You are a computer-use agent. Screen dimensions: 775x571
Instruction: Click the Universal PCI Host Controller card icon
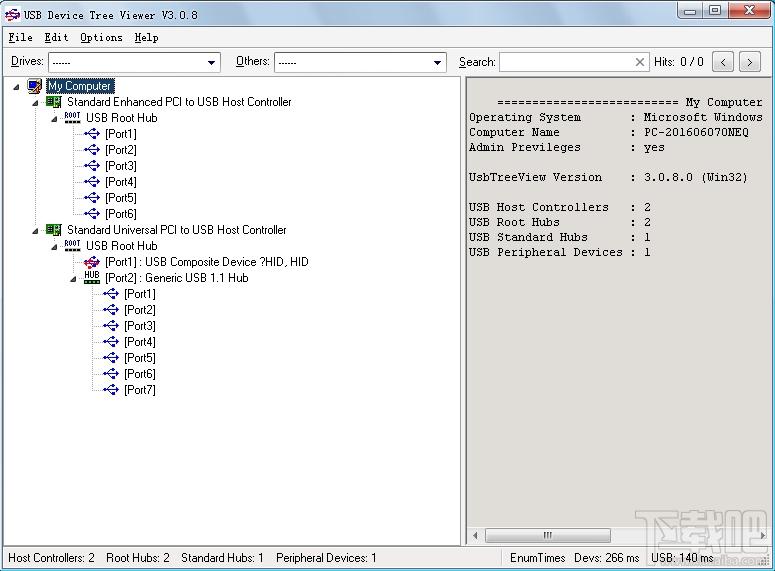(53, 230)
